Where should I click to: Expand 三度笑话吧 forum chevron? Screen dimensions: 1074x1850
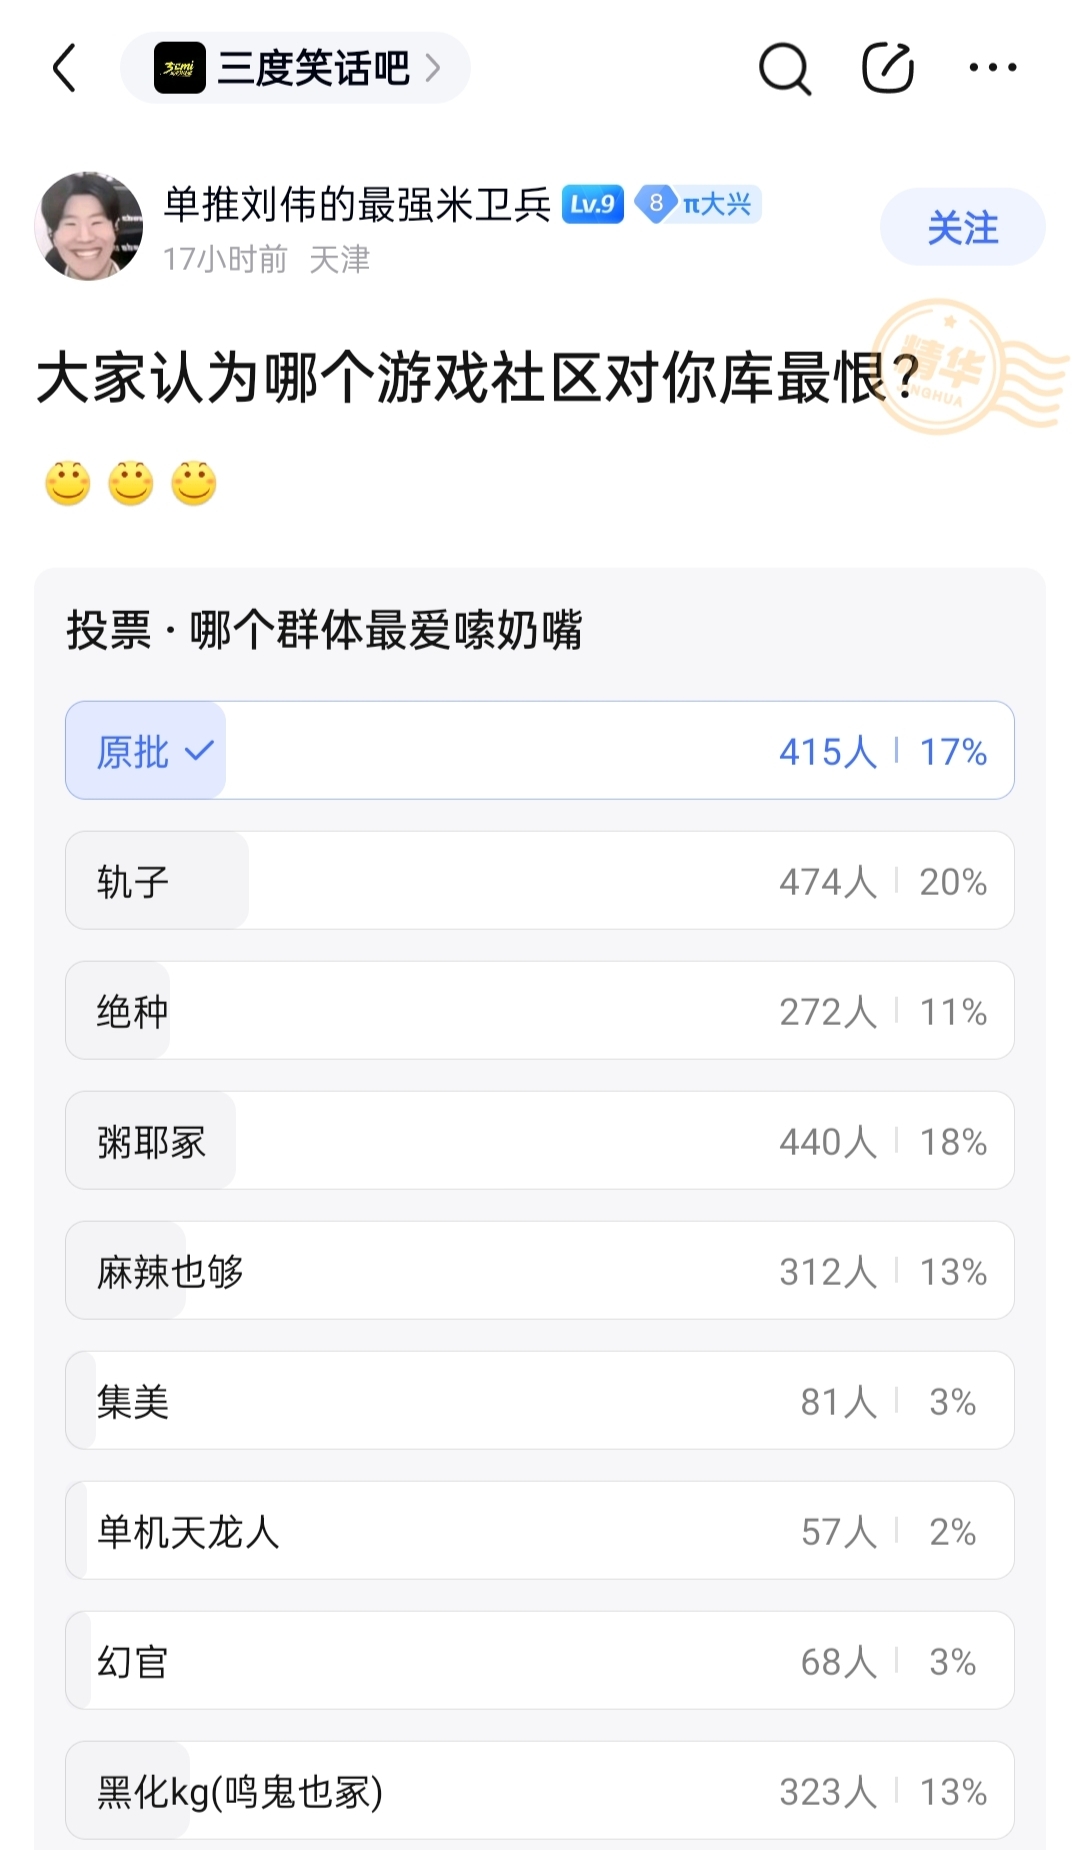433,68
